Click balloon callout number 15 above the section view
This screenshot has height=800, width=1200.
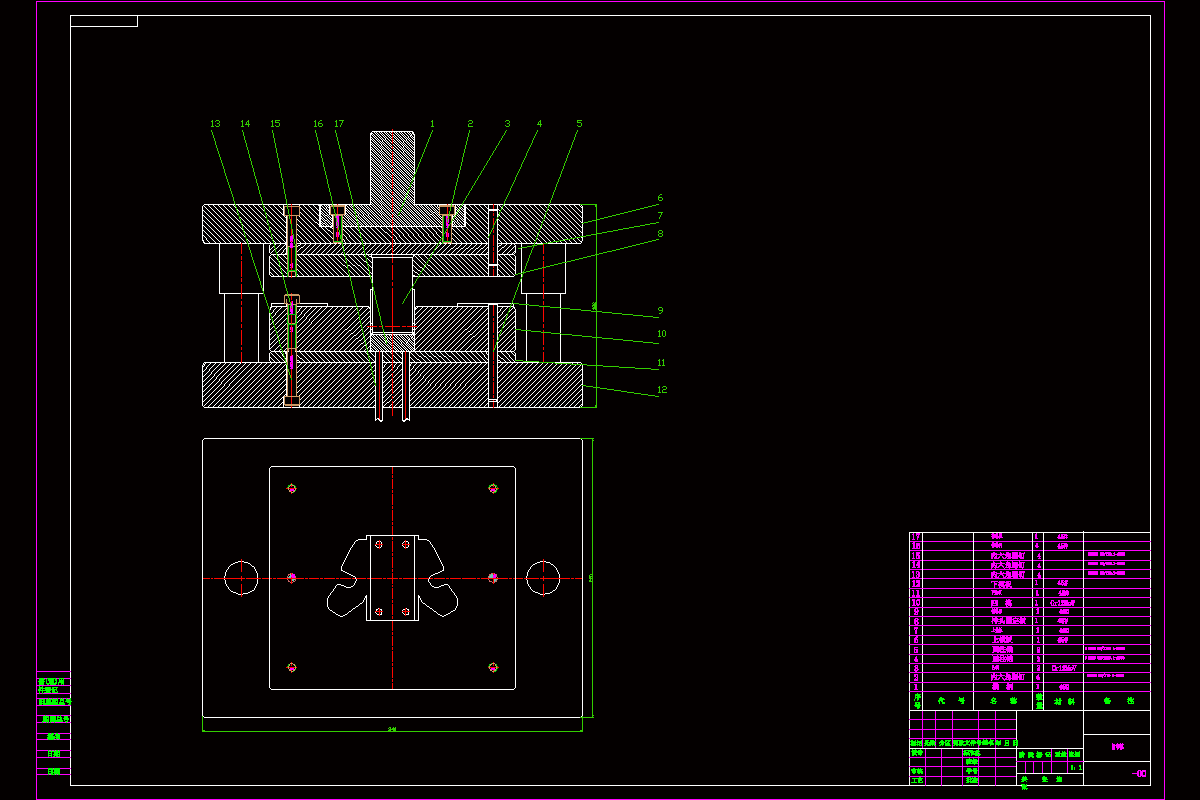click(x=275, y=124)
